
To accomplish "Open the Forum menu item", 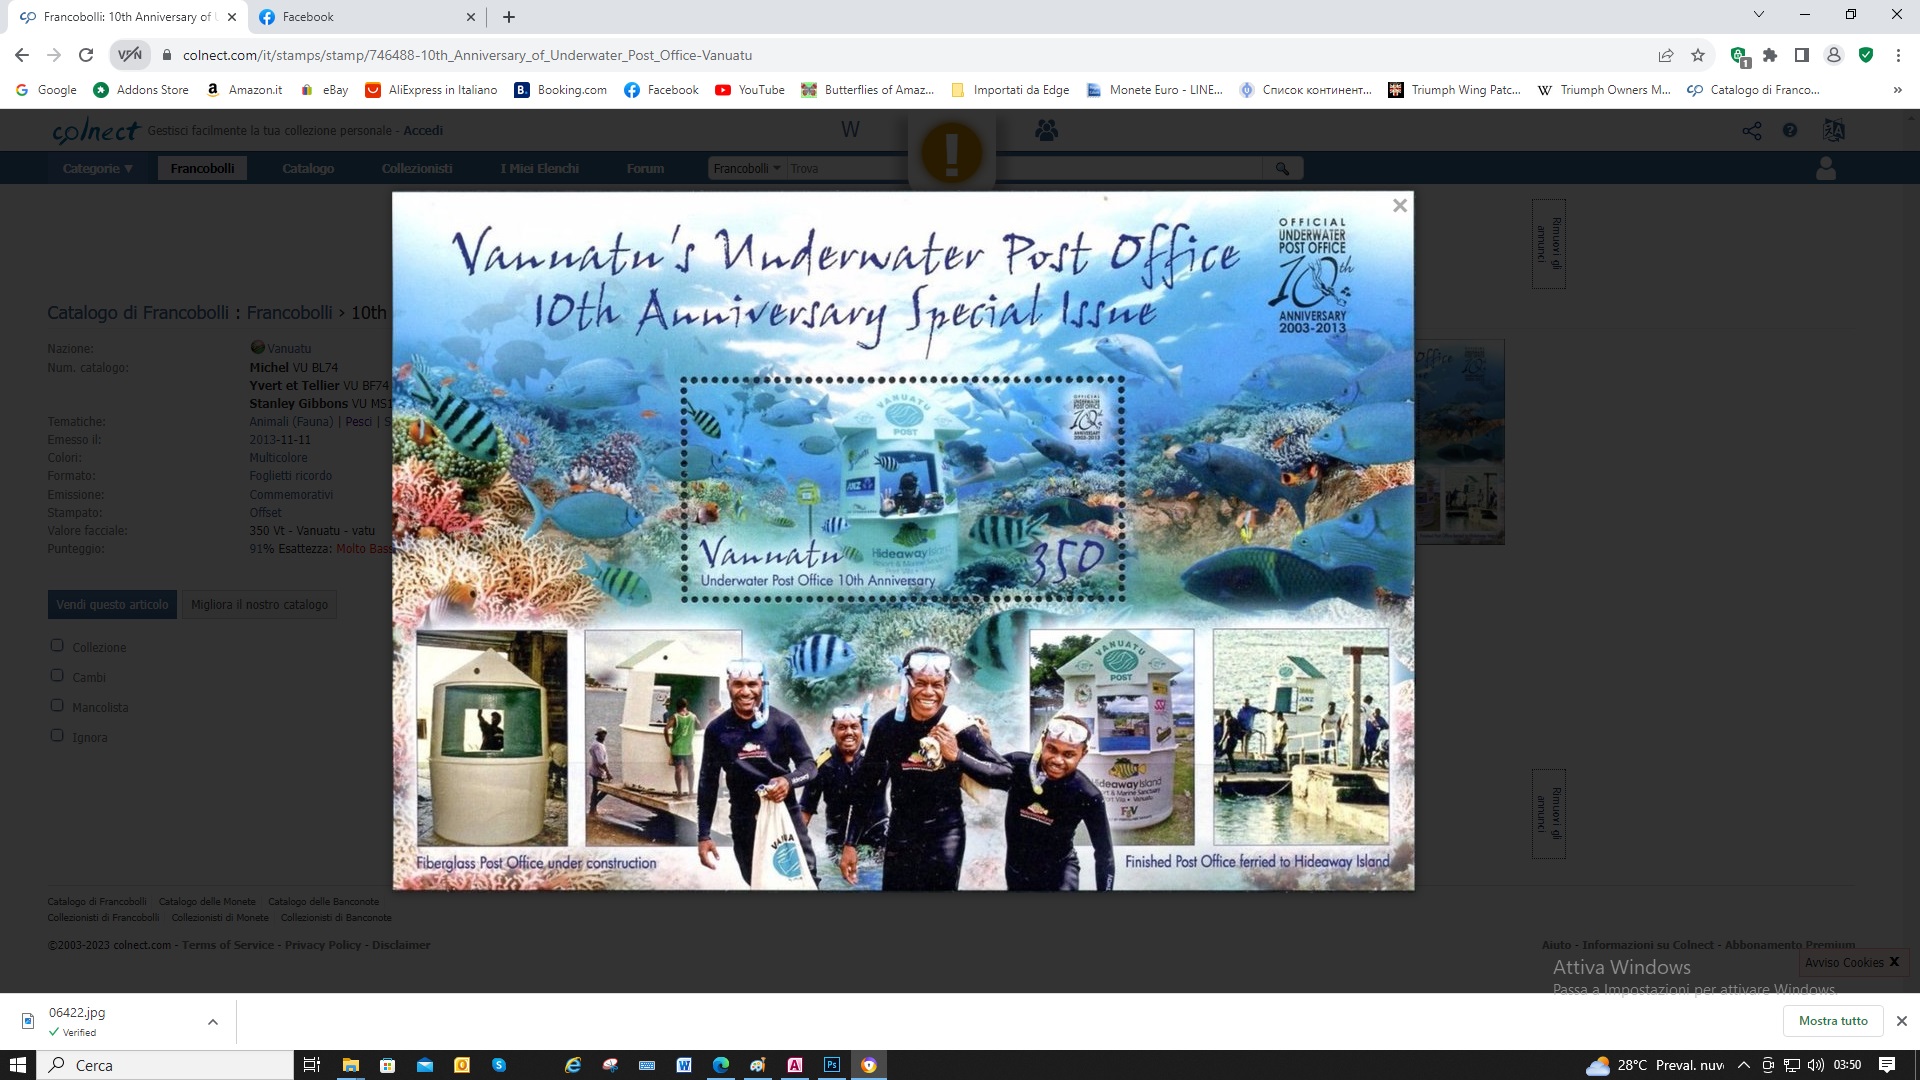I will click(645, 168).
